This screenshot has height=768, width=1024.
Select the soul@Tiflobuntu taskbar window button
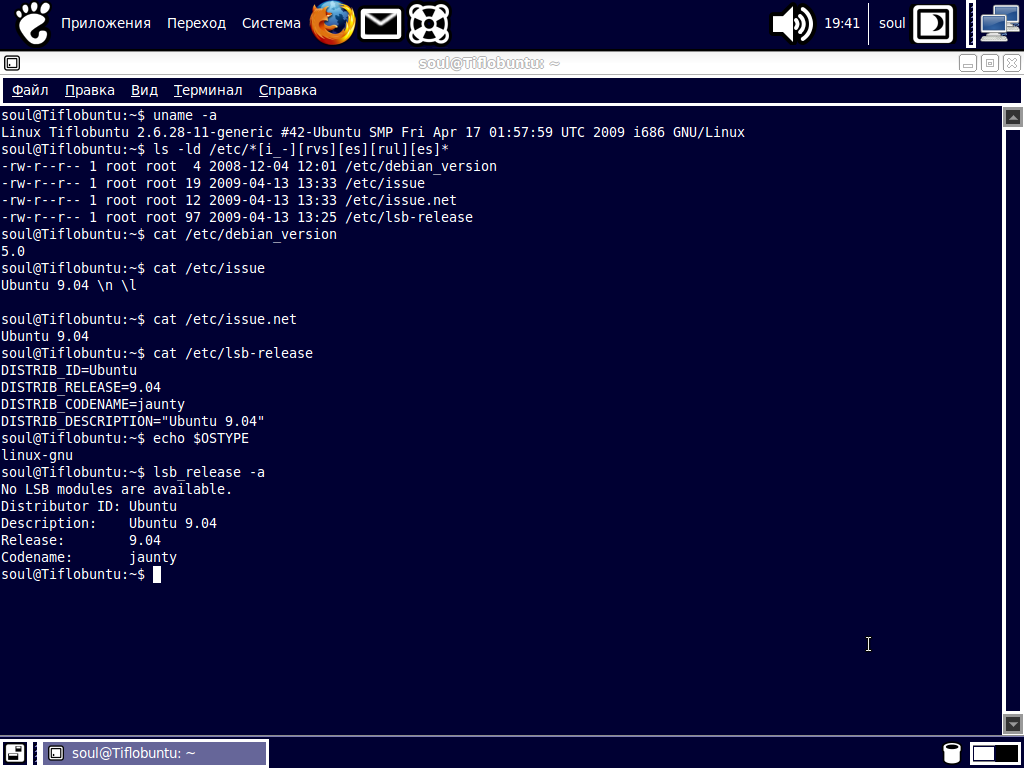click(155, 753)
